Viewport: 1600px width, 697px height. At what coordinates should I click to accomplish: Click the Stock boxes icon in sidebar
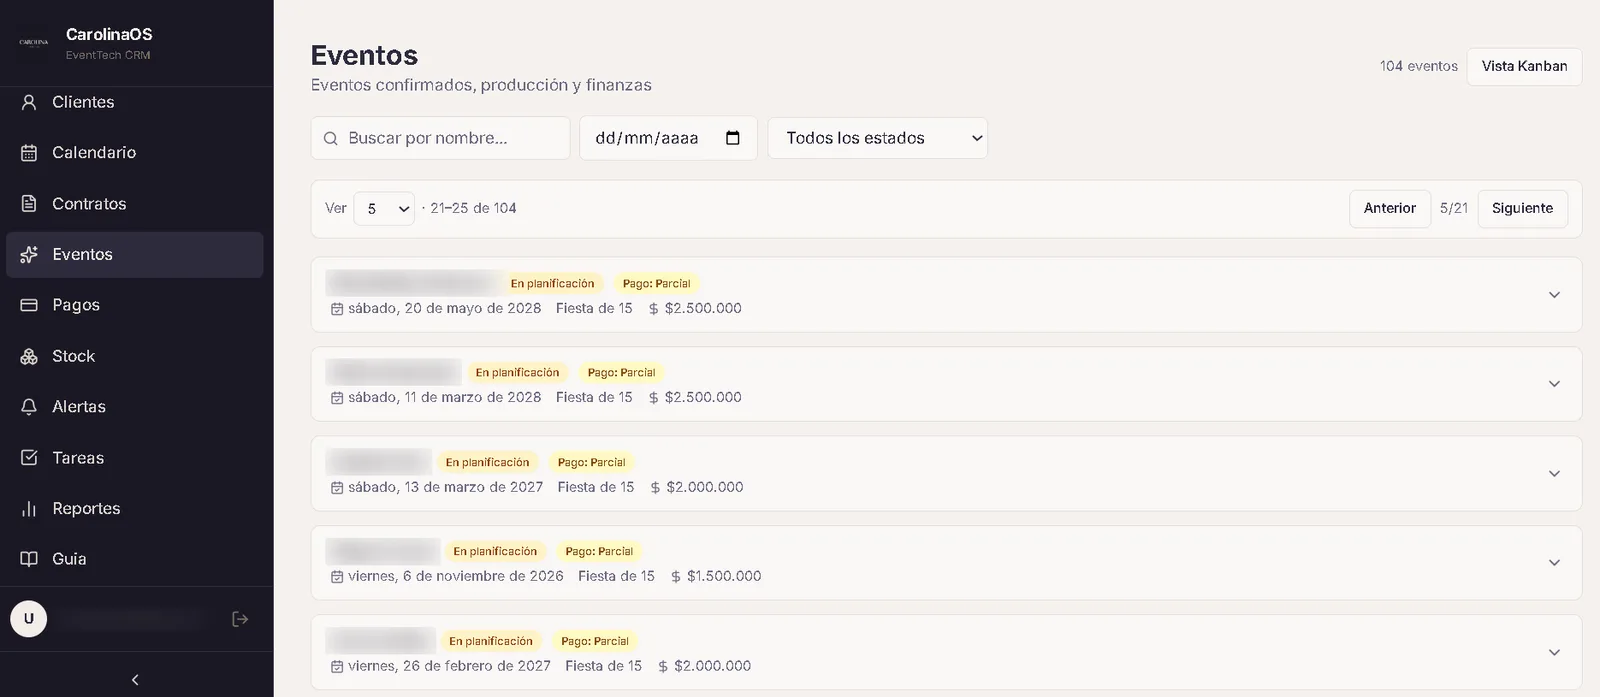click(x=29, y=356)
